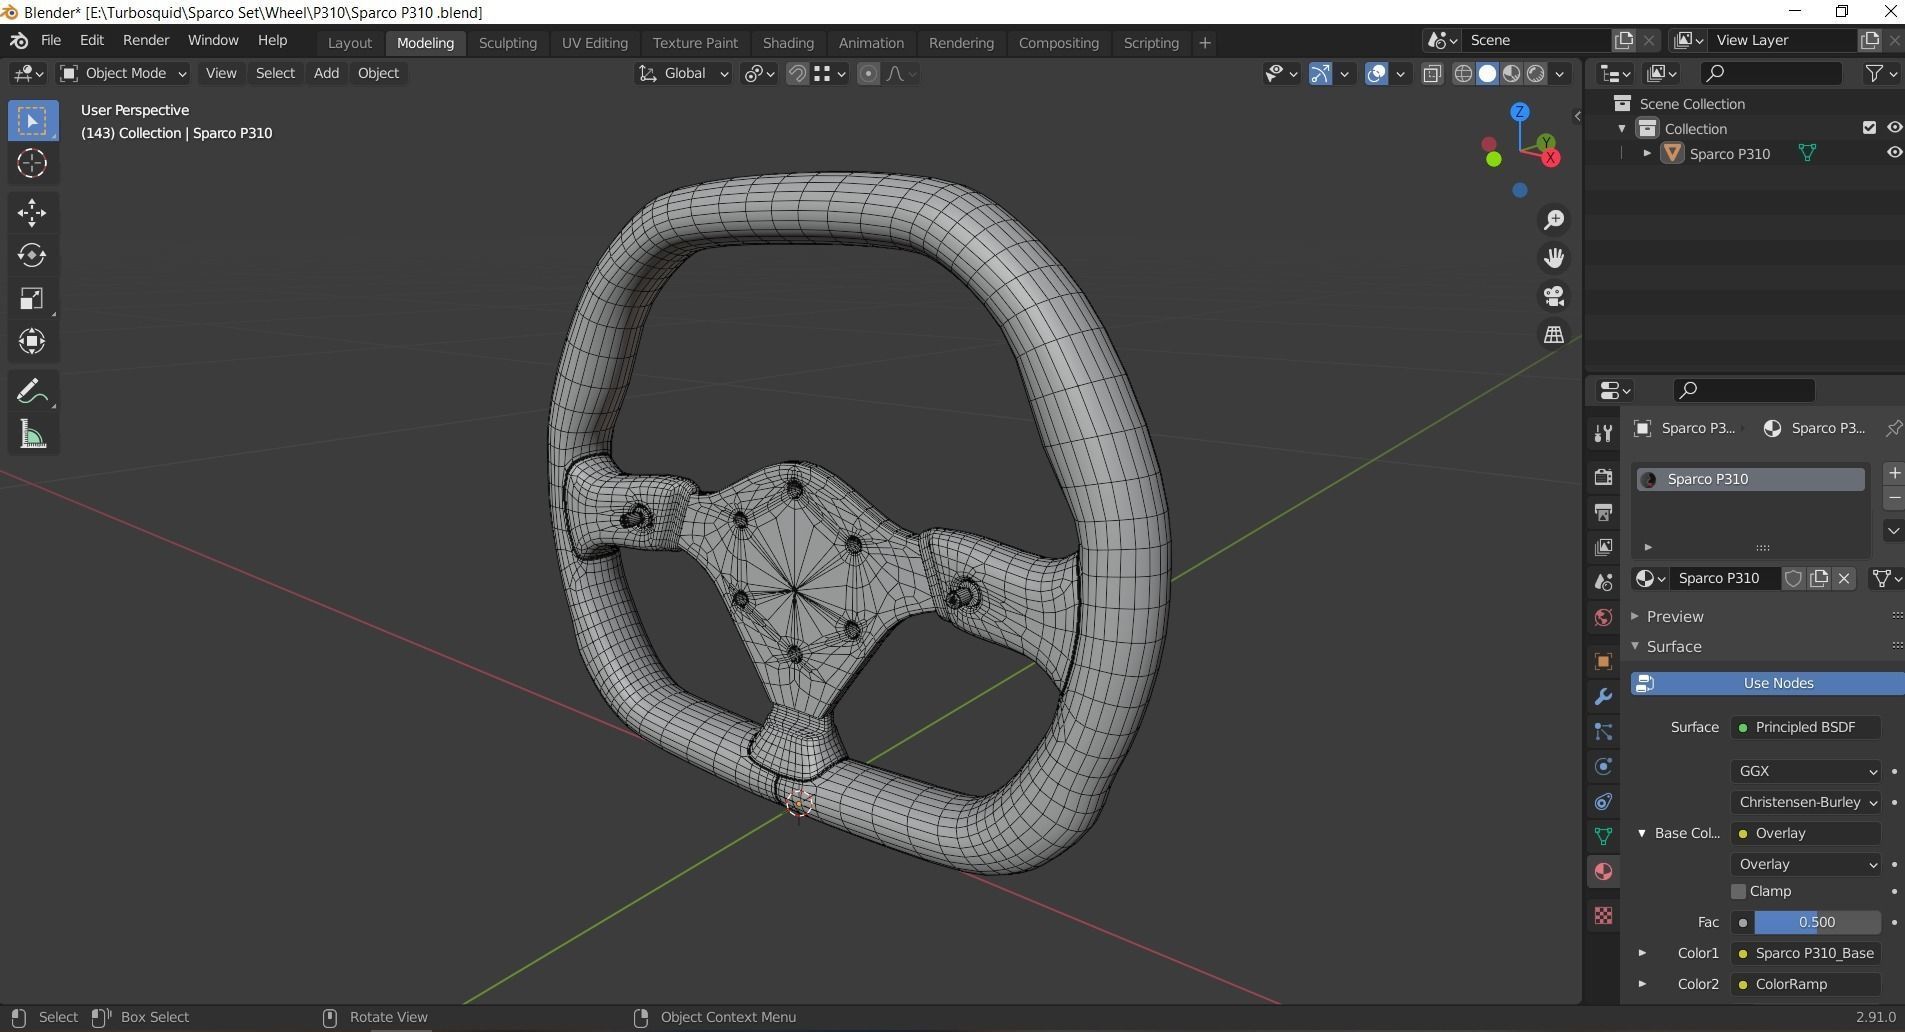Choose the Annotate pencil tool
1905x1032 pixels.
[32, 391]
